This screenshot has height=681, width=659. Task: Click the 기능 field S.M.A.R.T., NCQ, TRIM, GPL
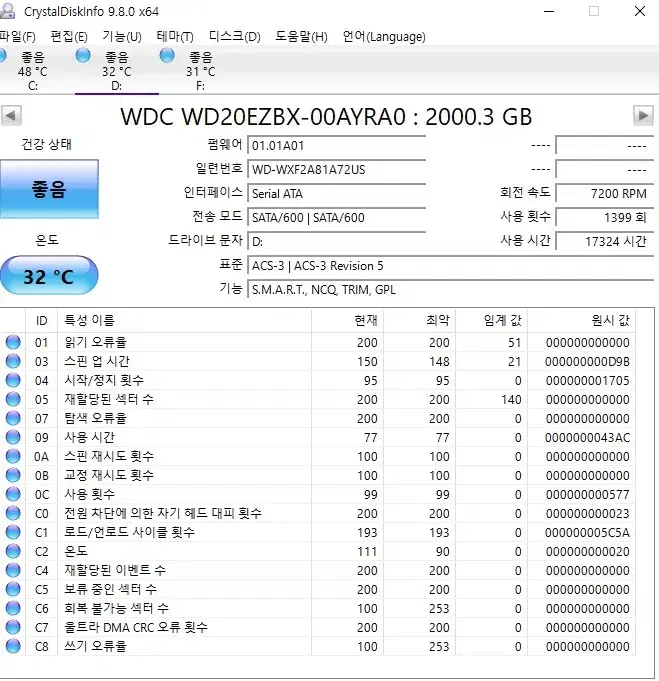point(450,290)
